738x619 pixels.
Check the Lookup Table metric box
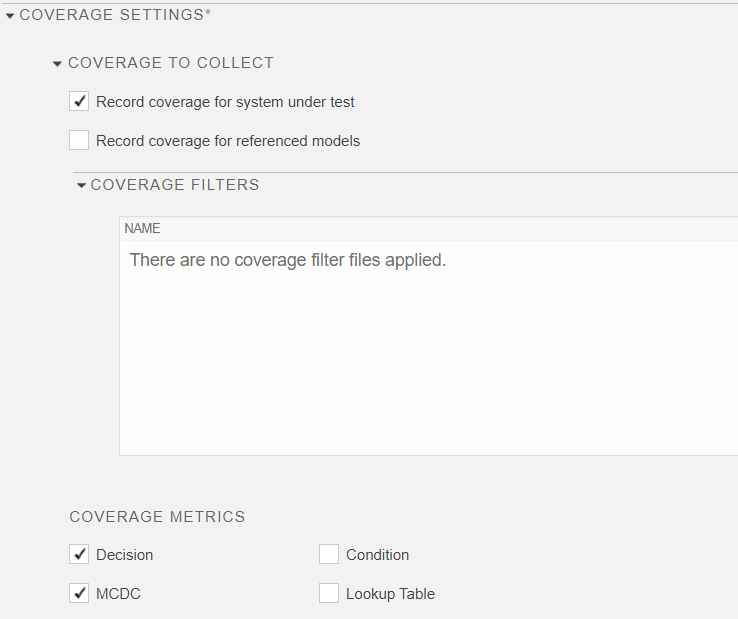coord(329,593)
